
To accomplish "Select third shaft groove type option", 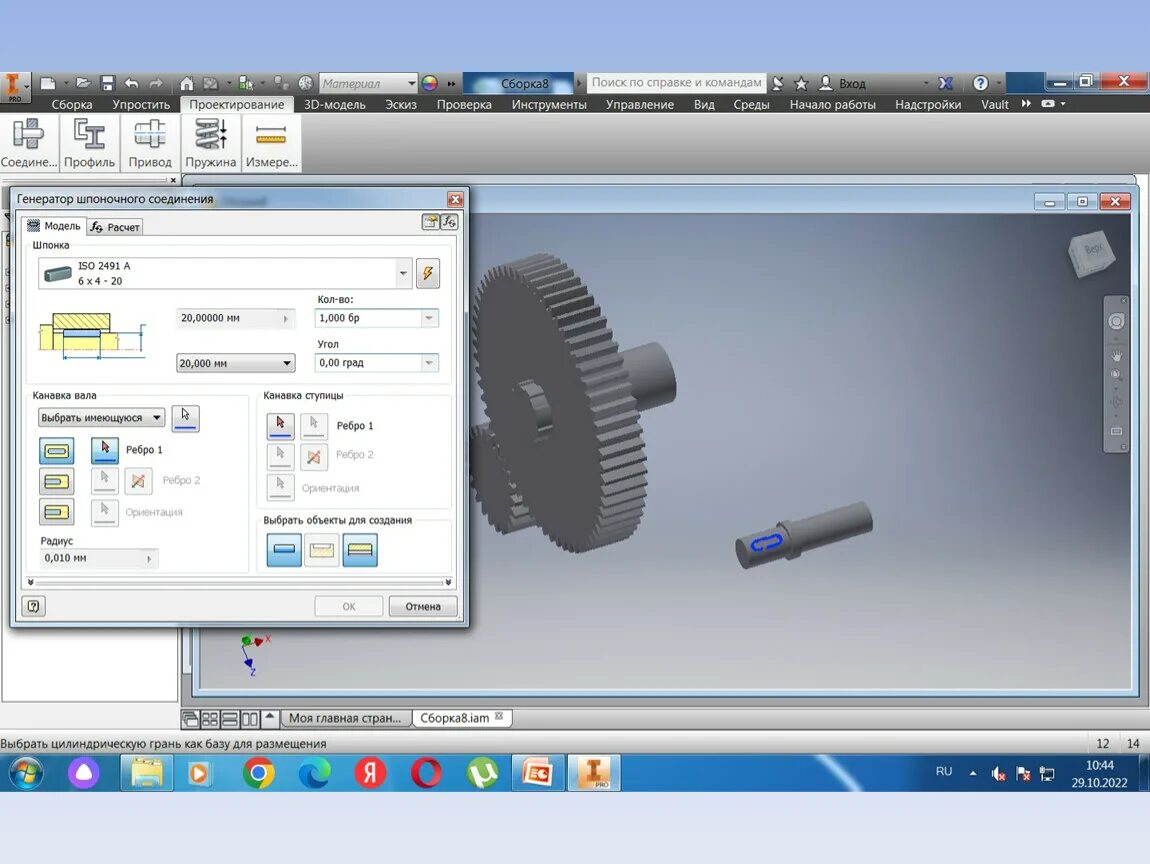I will pyautogui.click(x=56, y=511).
